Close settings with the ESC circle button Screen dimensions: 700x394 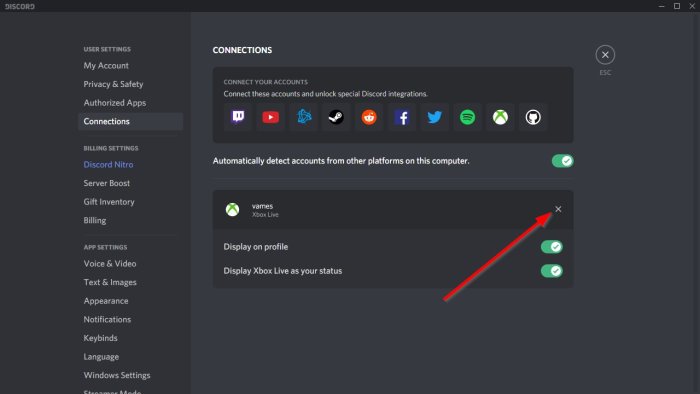click(605, 55)
